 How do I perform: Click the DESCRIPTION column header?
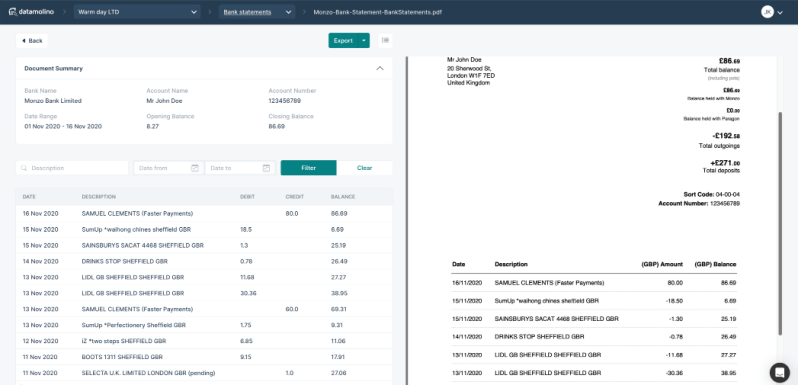[x=99, y=197]
